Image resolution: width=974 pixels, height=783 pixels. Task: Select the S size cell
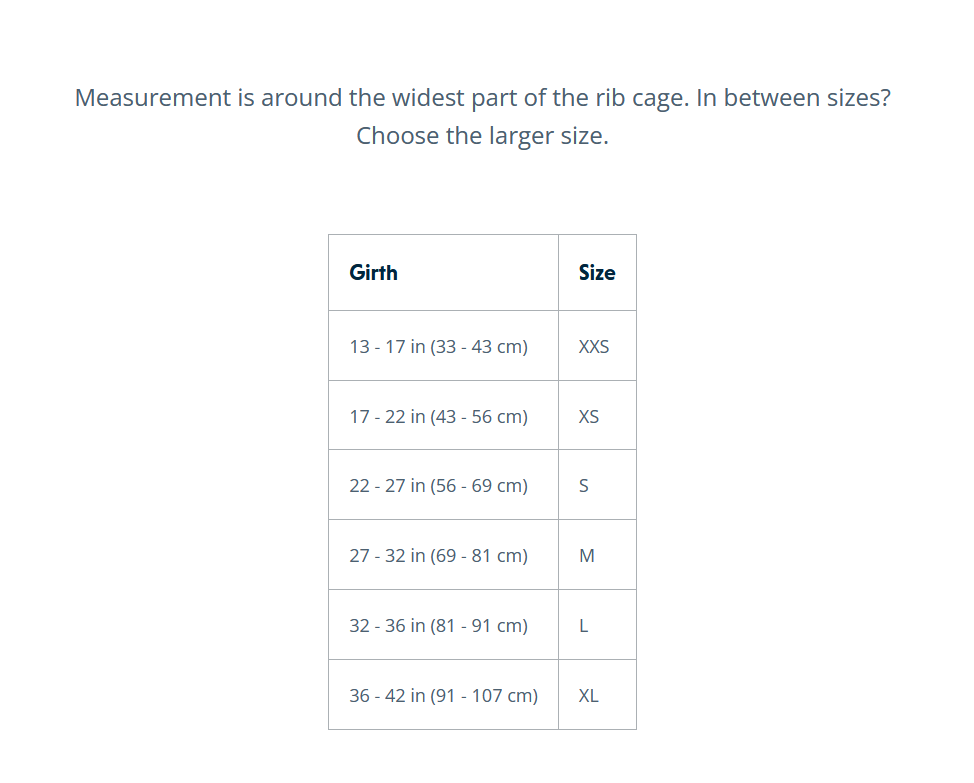tap(597, 485)
